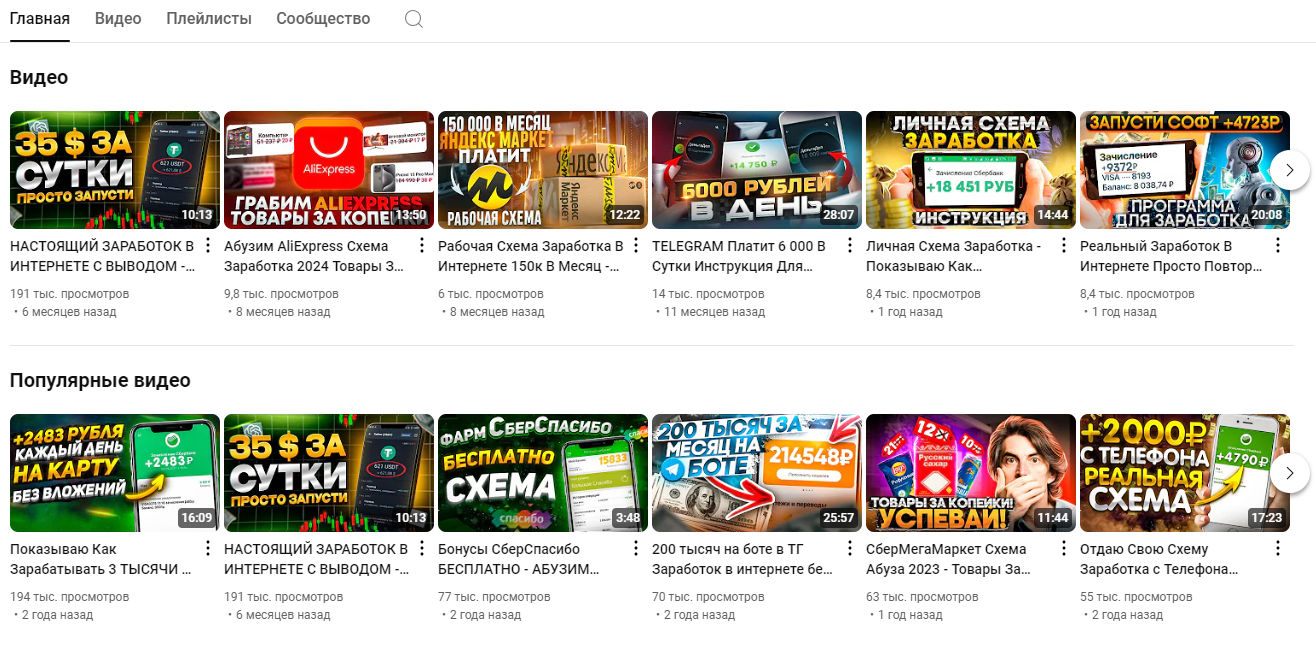Click the 14 тыс. просмотров text
Image resolution: width=1316 pixels, height=647 pixels.
[708, 294]
